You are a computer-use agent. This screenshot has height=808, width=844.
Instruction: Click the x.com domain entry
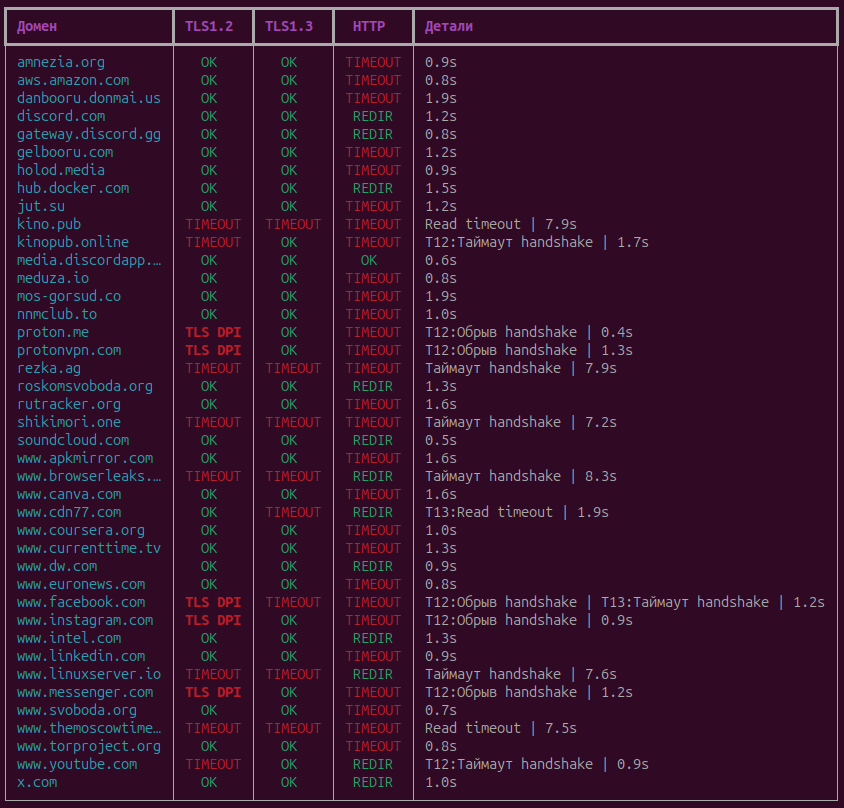37,782
